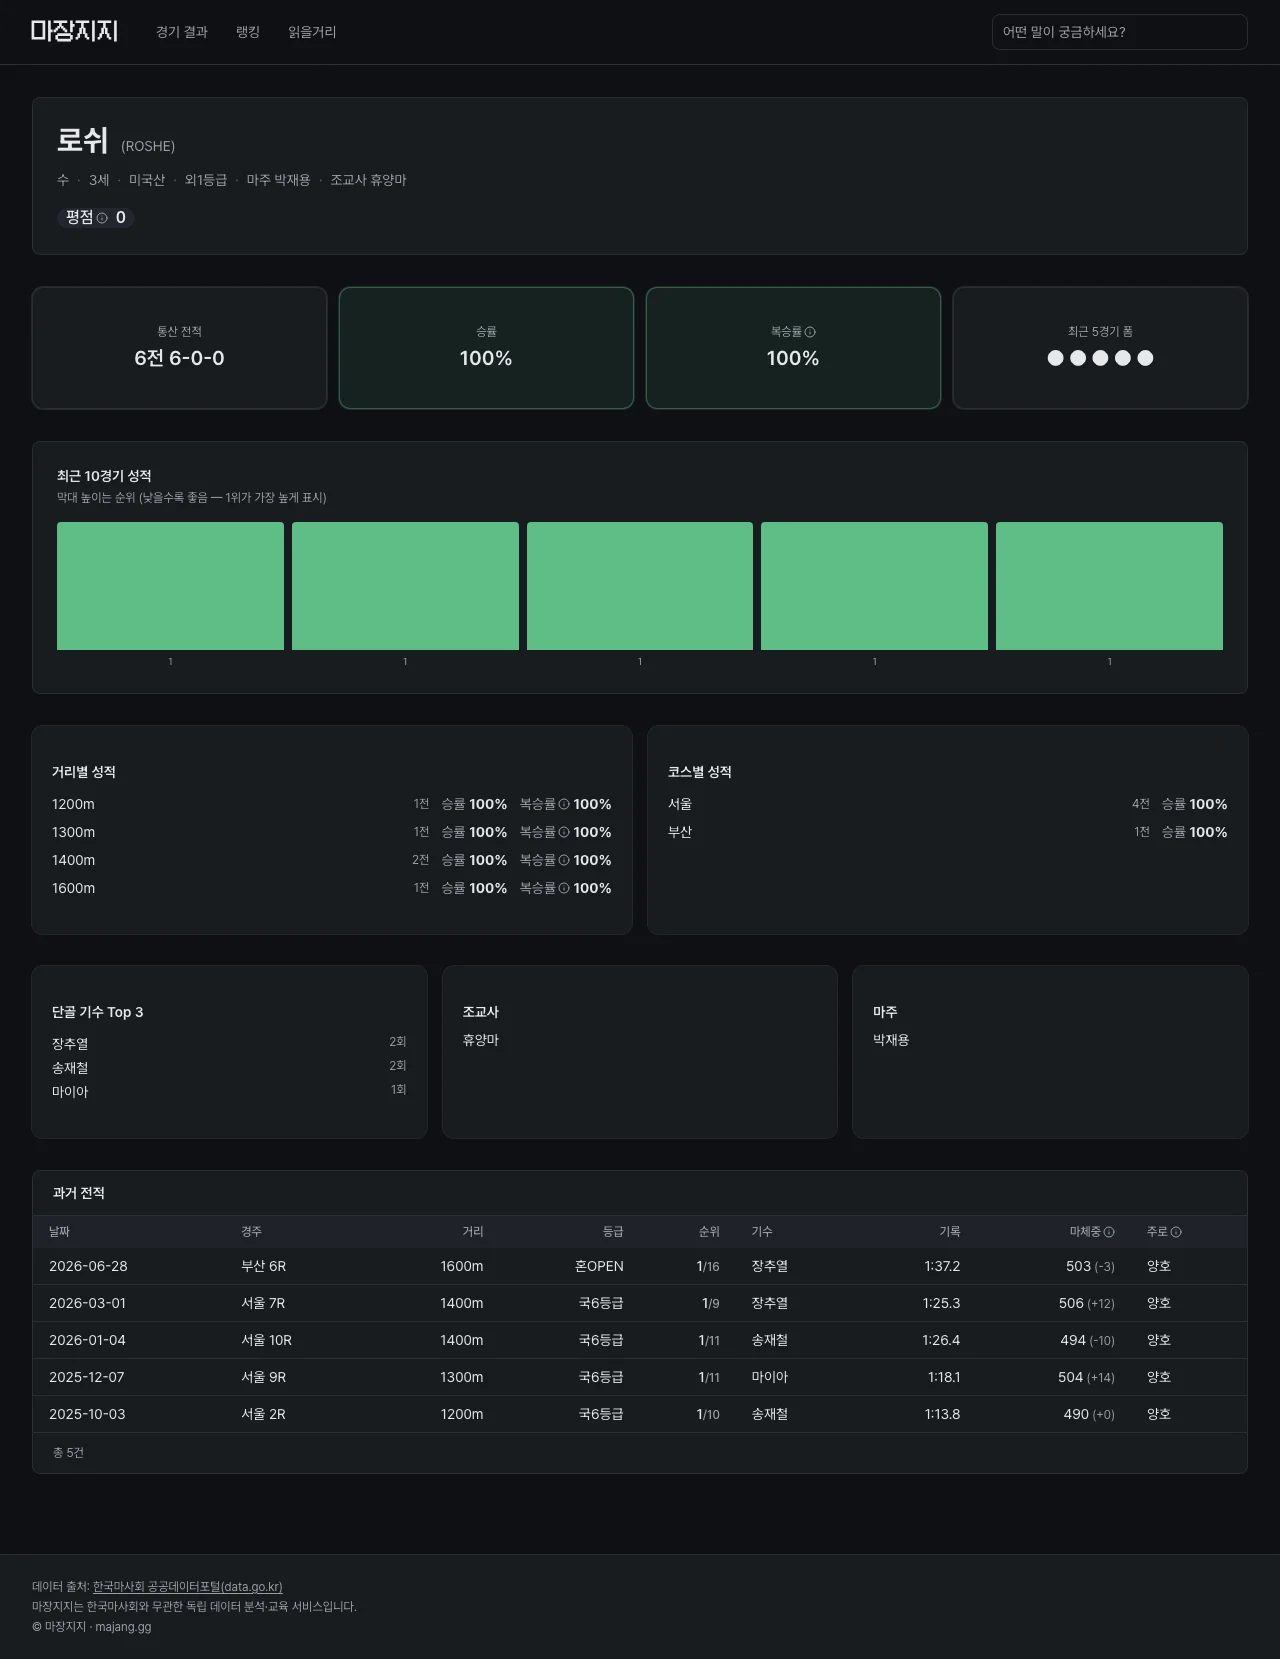This screenshot has height=1659, width=1280.
Task: Click jockey 장추열 in the Top 3 list
Action: (x=70, y=1044)
